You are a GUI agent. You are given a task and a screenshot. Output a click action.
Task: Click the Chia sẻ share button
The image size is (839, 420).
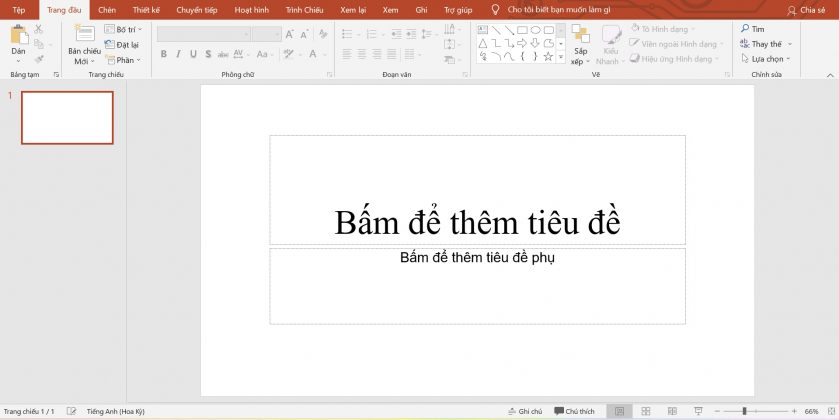[x=806, y=10]
